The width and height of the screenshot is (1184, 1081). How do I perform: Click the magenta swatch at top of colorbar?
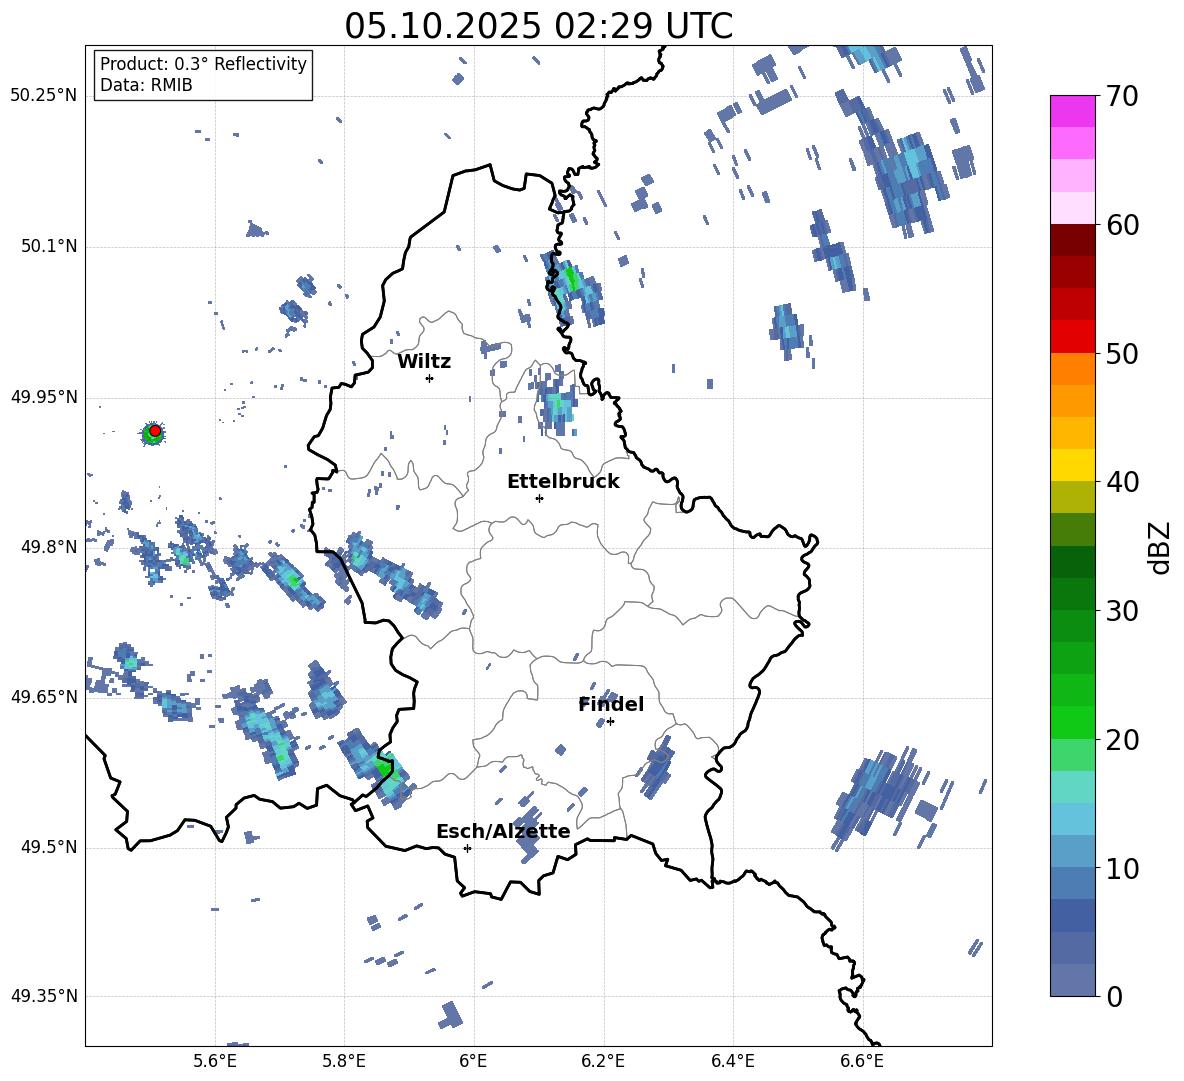pyautogui.click(x=1072, y=111)
